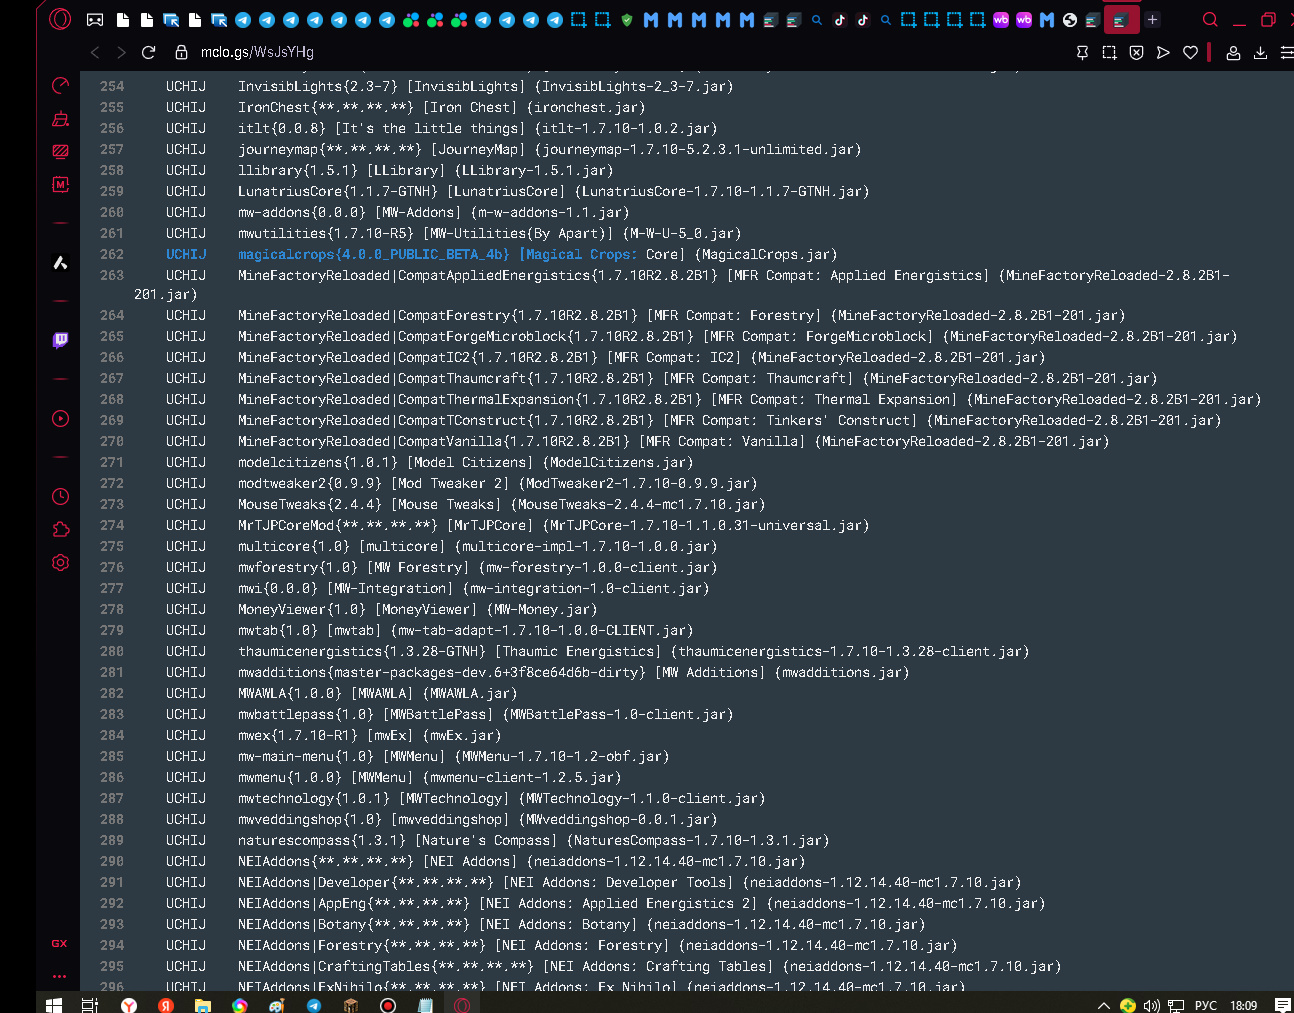Click the mclo.gs/WsJsYHg address field

click(x=257, y=52)
